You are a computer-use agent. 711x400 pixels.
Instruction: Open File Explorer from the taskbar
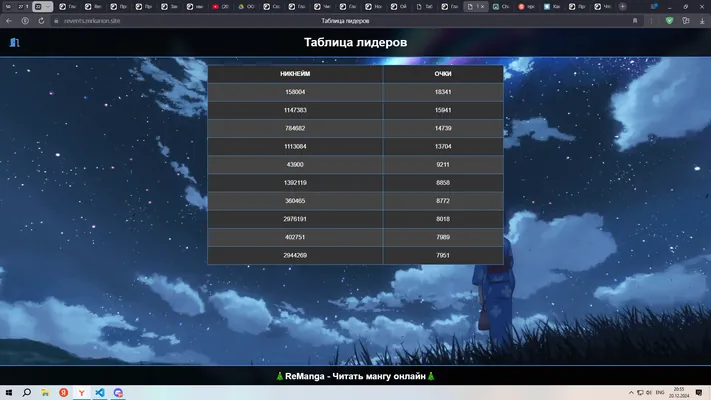click(45, 392)
